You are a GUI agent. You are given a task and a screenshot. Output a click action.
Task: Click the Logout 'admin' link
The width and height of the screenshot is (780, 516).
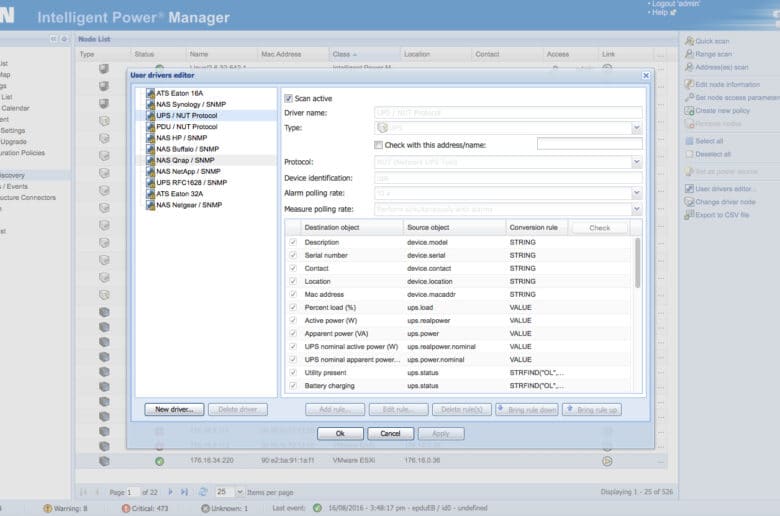(676, 4)
